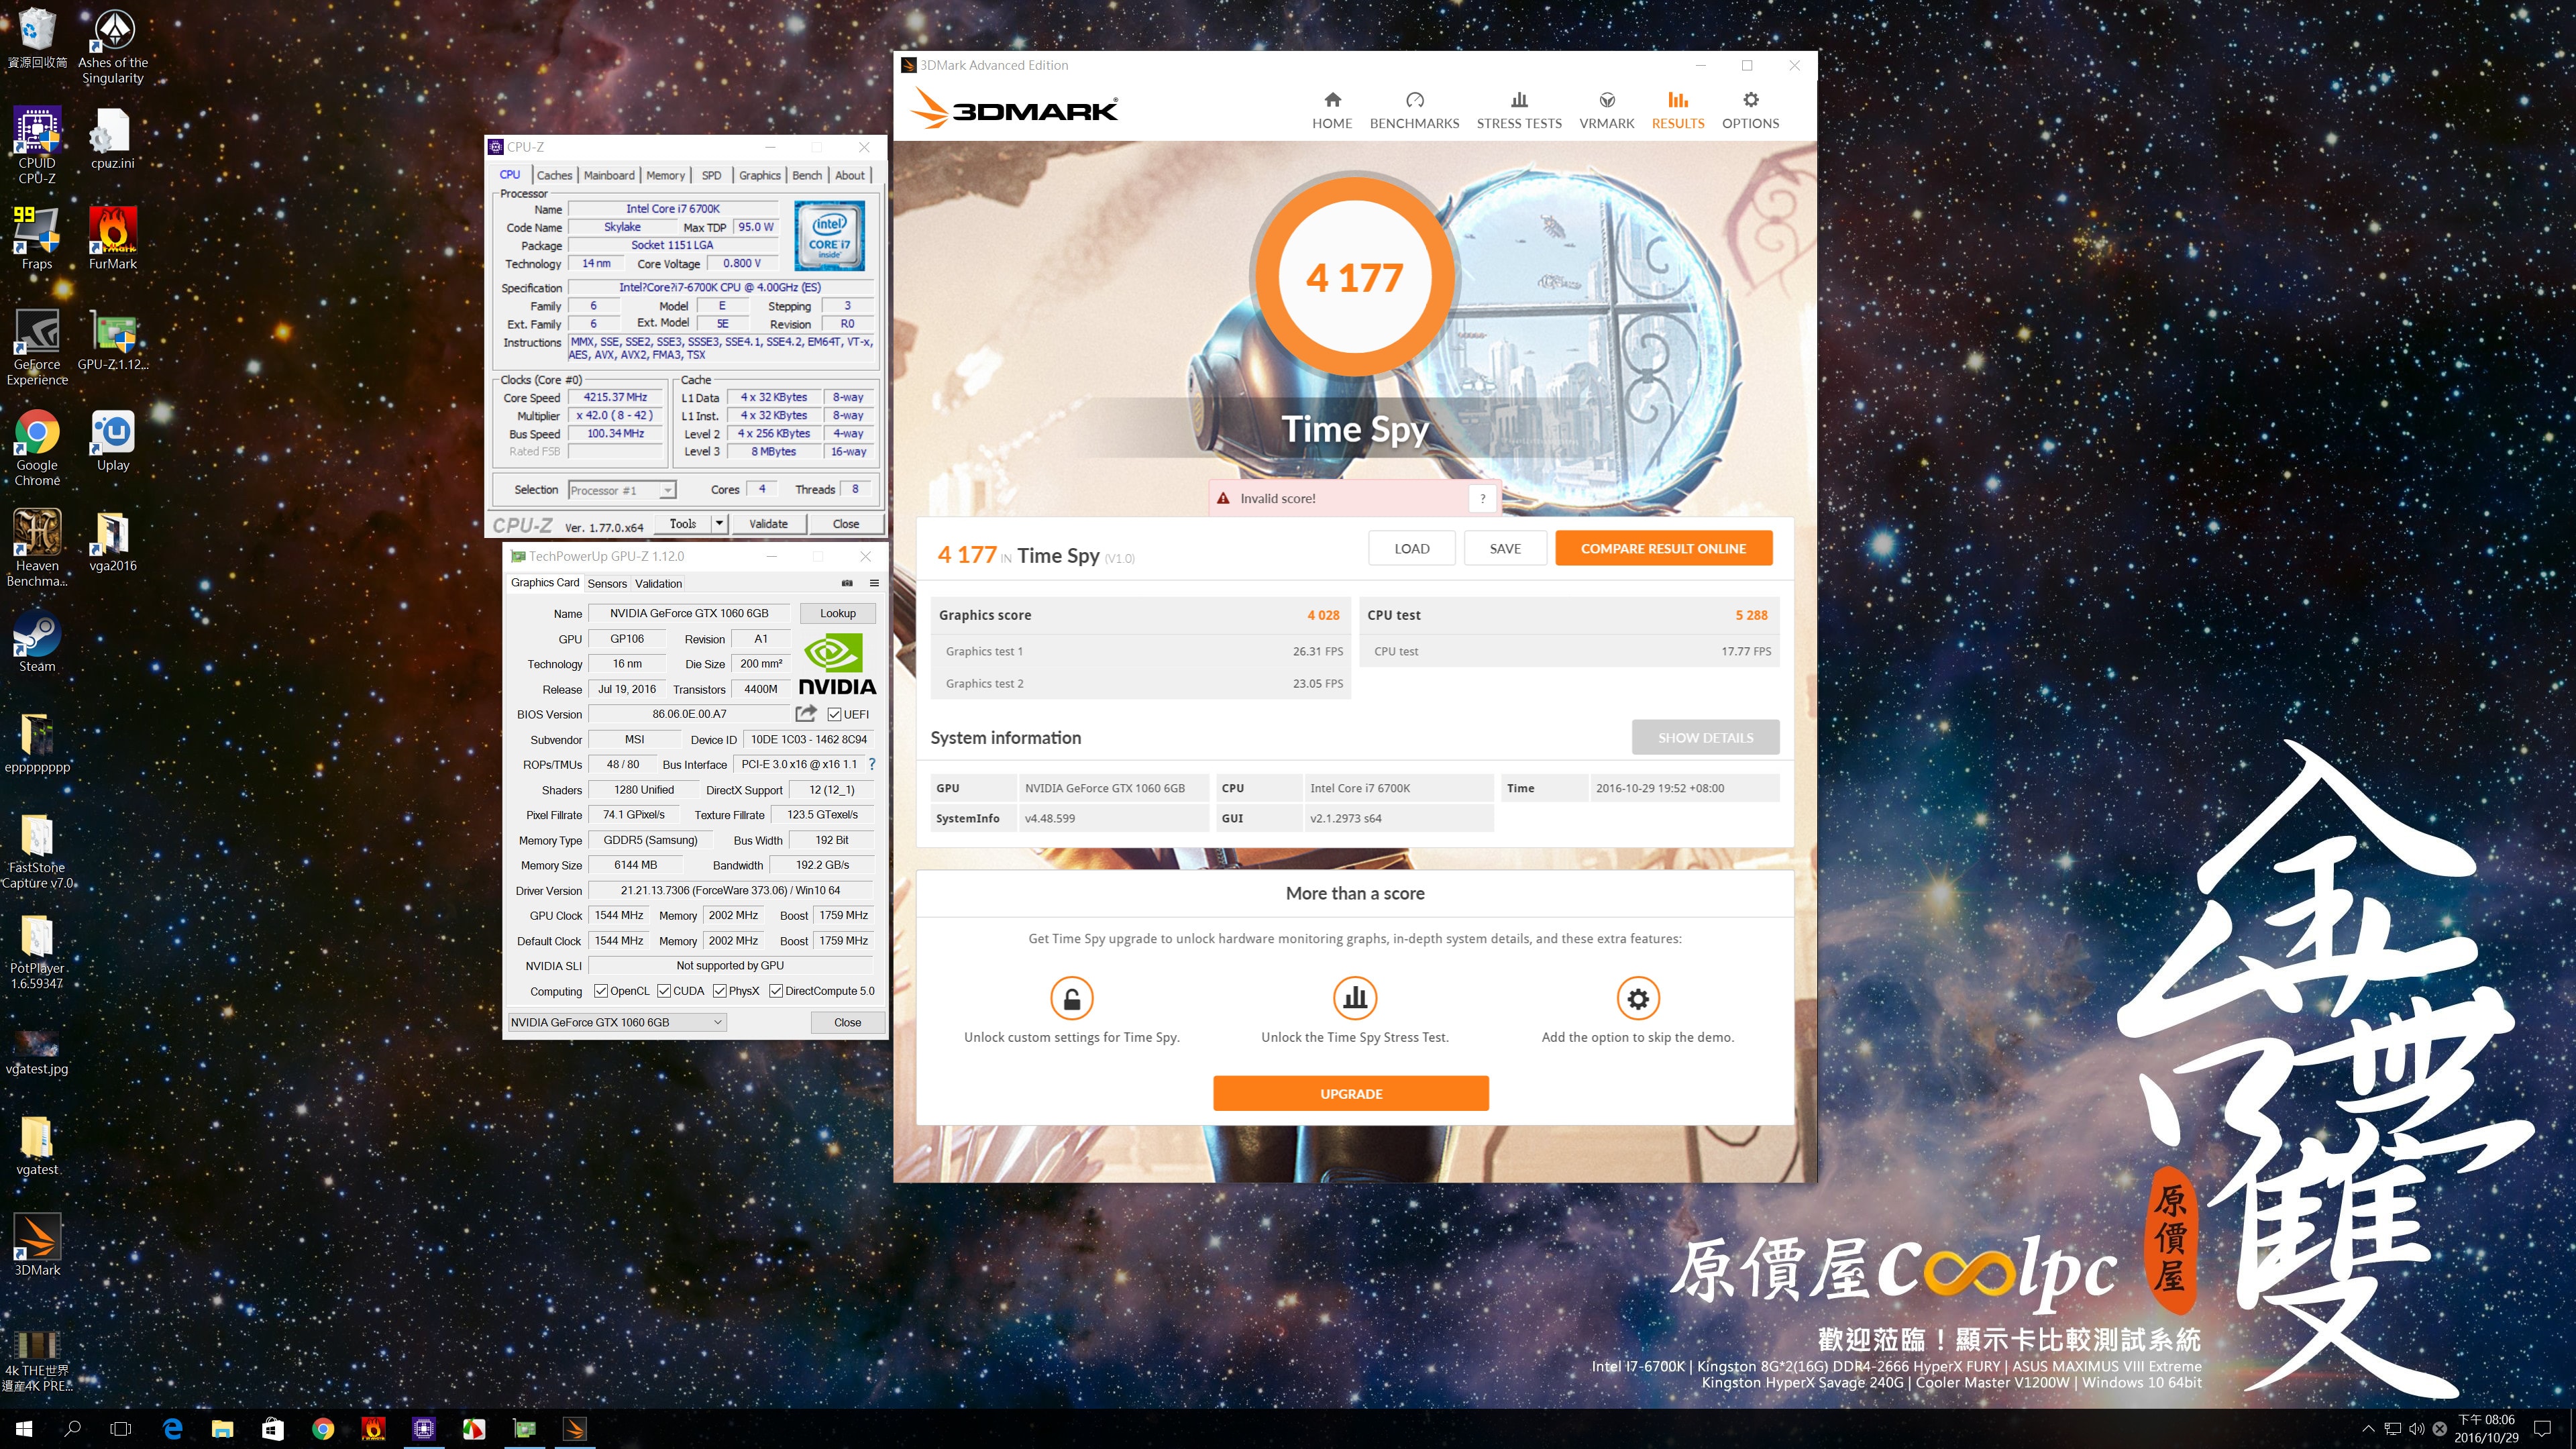The width and height of the screenshot is (2576, 1449).
Task: Click GPU-Z Bus Interface question mark
Action: click(x=872, y=764)
